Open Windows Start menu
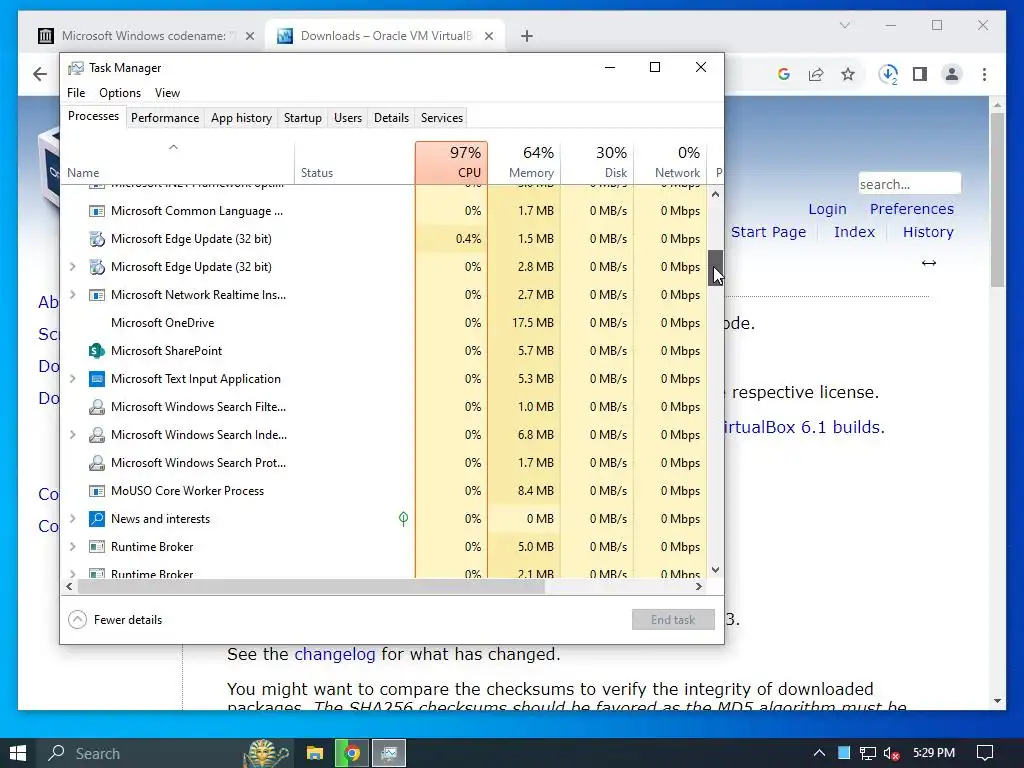The height and width of the screenshot is (768, 1024). coord(18,753)
